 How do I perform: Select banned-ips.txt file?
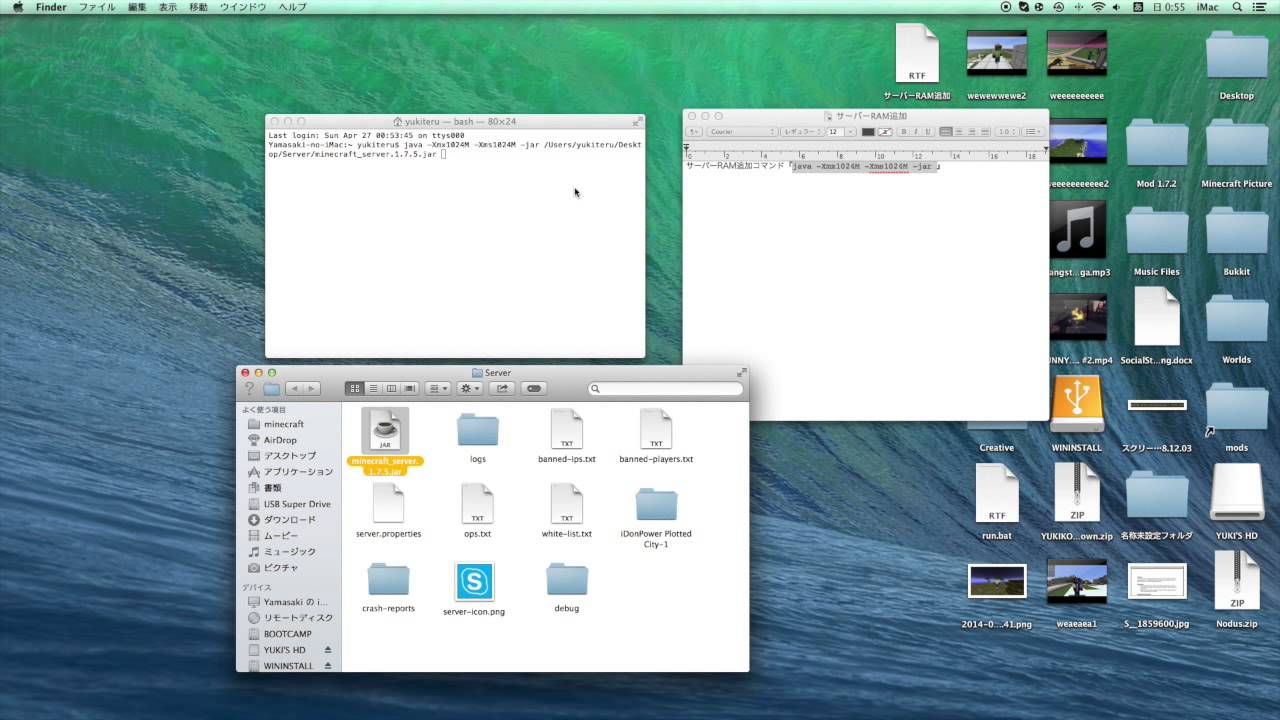[x=566, y=430]
